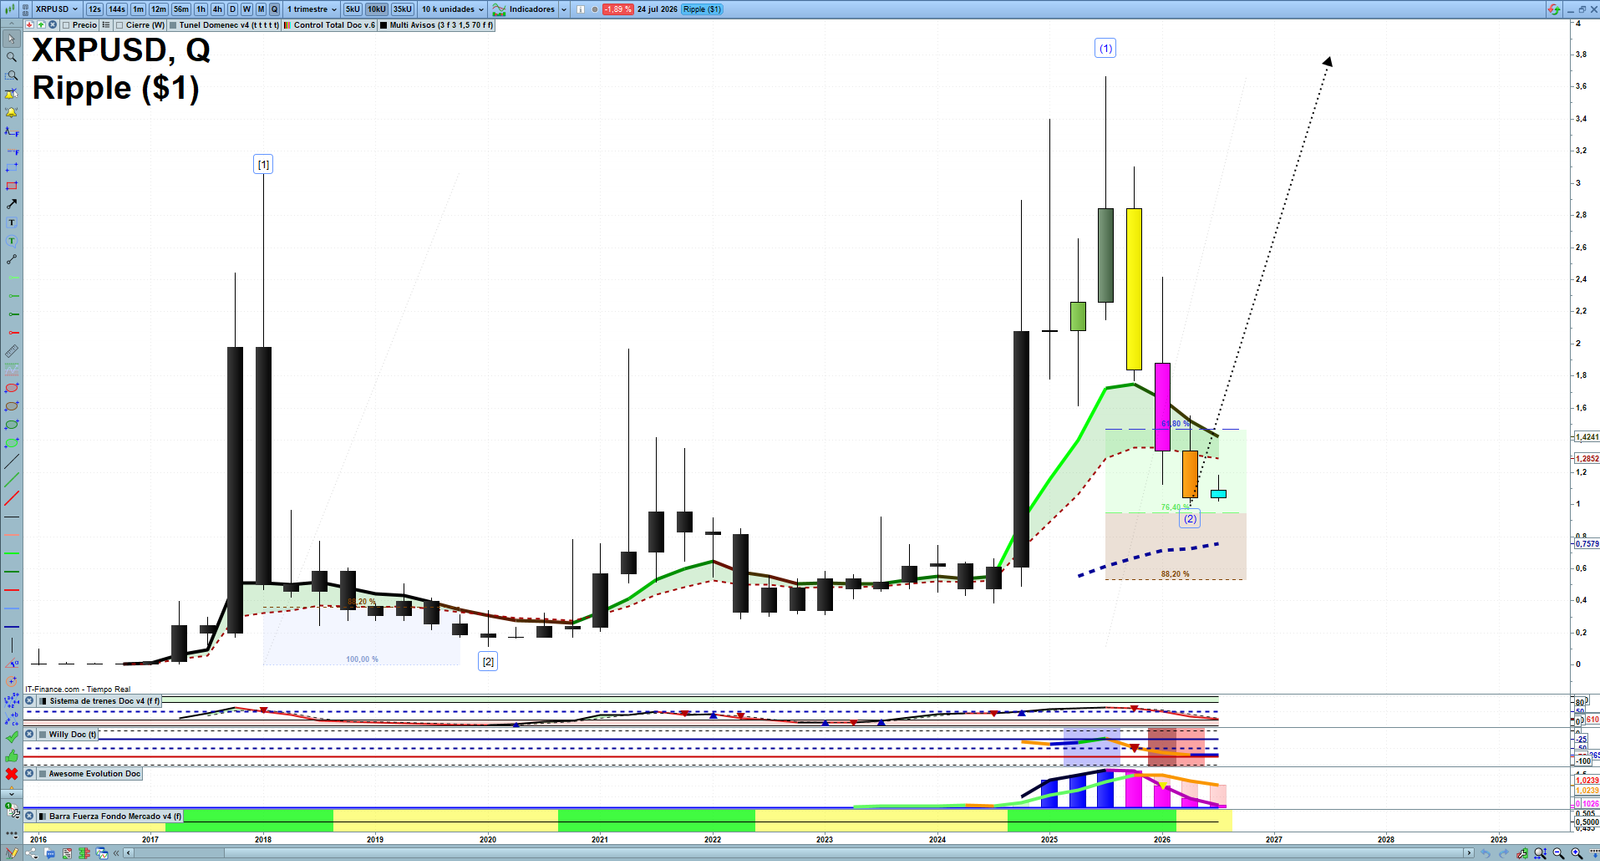
Task: Click the share icon in bottom bar
Action: coord(32,853)
